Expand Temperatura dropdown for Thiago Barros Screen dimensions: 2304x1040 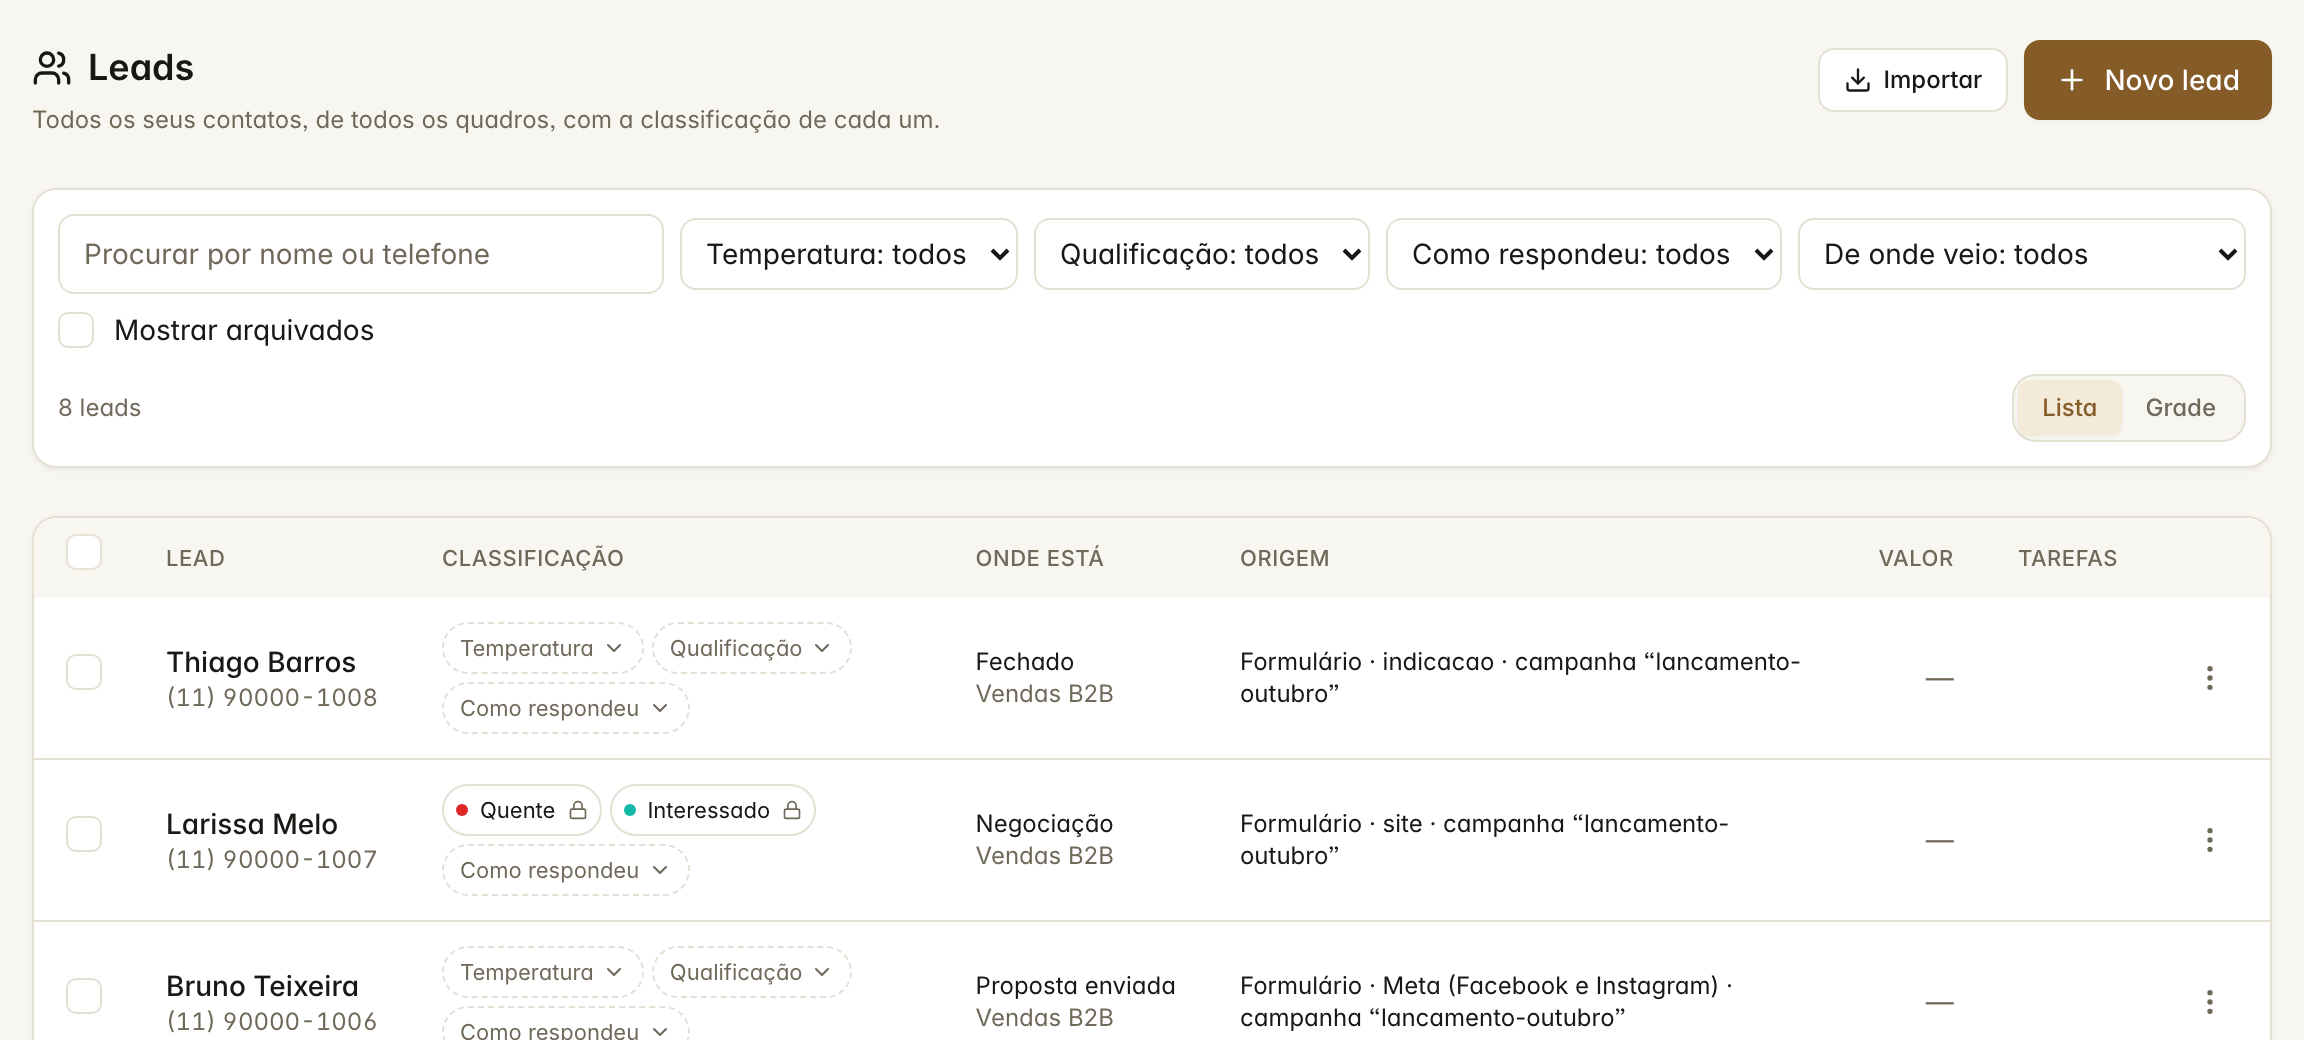(542, 648)
